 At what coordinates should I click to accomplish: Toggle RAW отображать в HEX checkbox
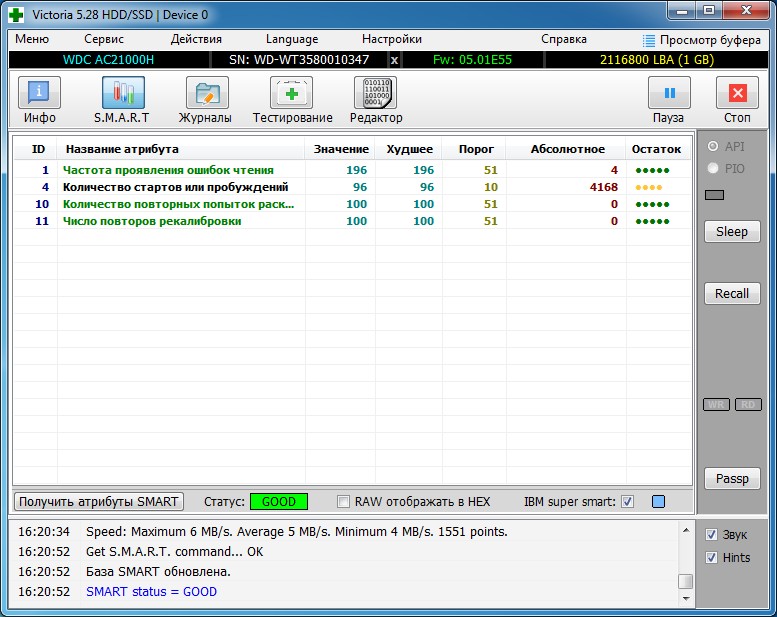click(x=343, y=502)
